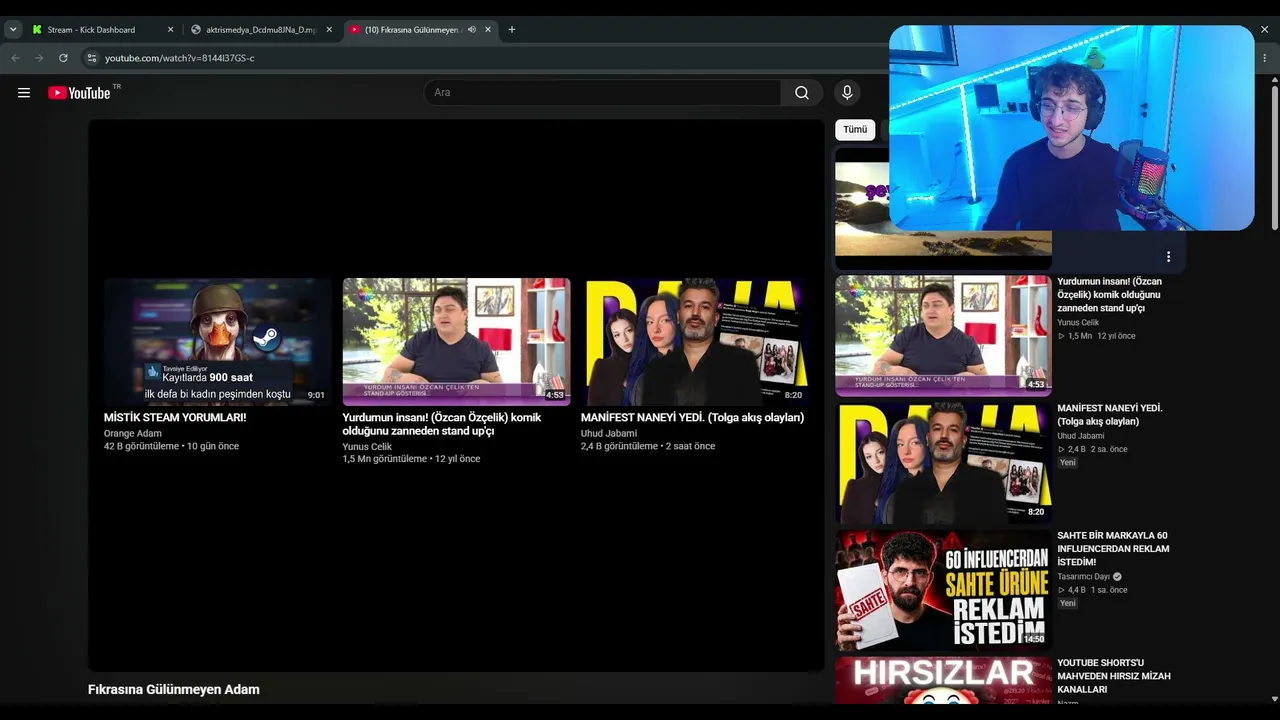This screenshot has height=720, width=1280.
Task: Click the magnifier search button
Action: [802, 93]
